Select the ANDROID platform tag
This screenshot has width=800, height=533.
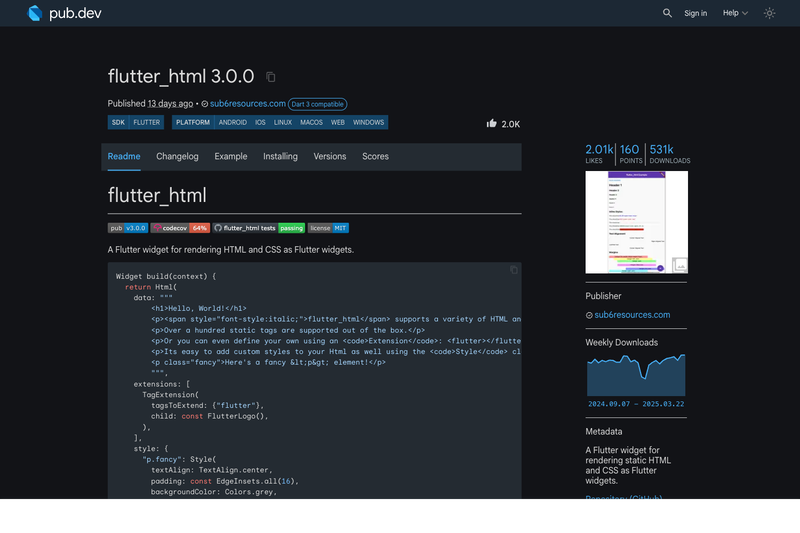(x=233, y=122)
